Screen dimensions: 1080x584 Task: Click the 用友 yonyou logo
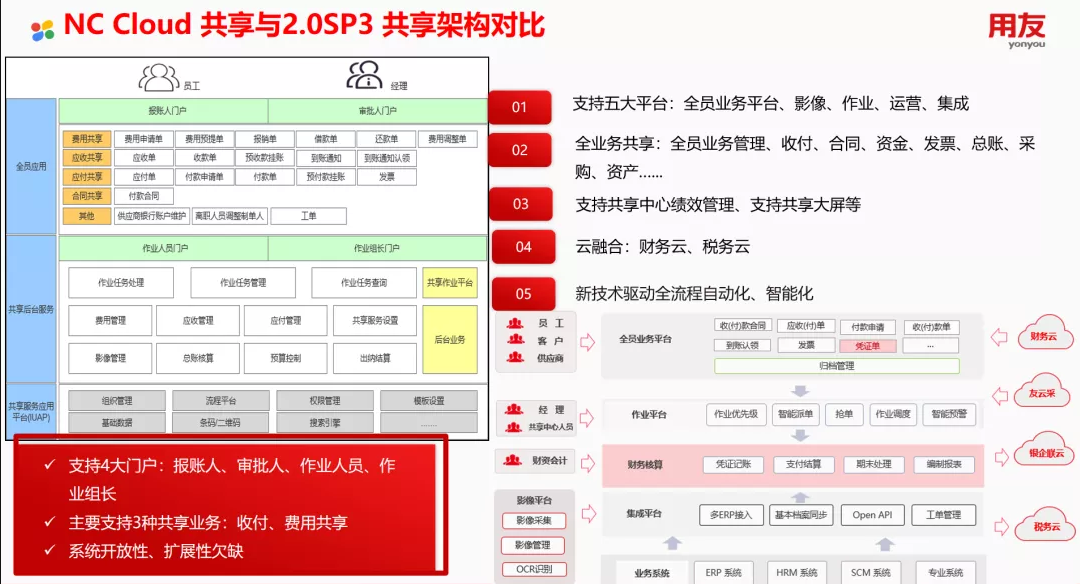pyautogui.click(x=1017, y=31)
